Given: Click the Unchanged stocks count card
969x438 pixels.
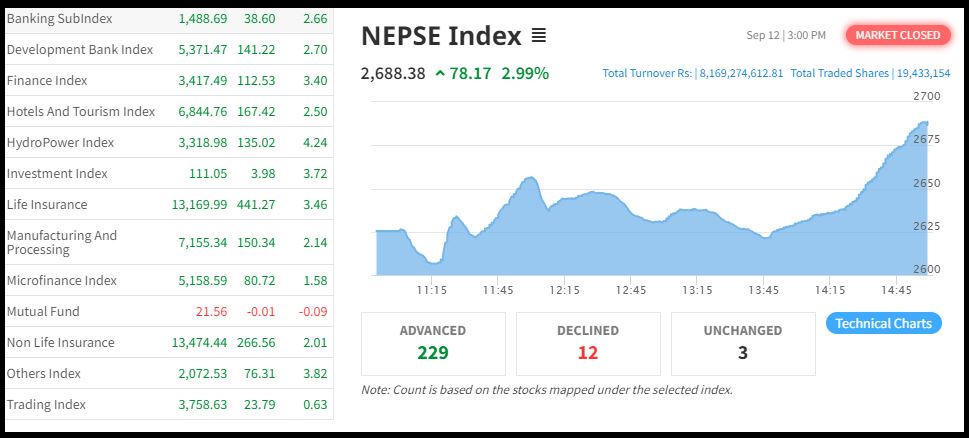Looking at the screenshot, I should (x=743, y=342).
